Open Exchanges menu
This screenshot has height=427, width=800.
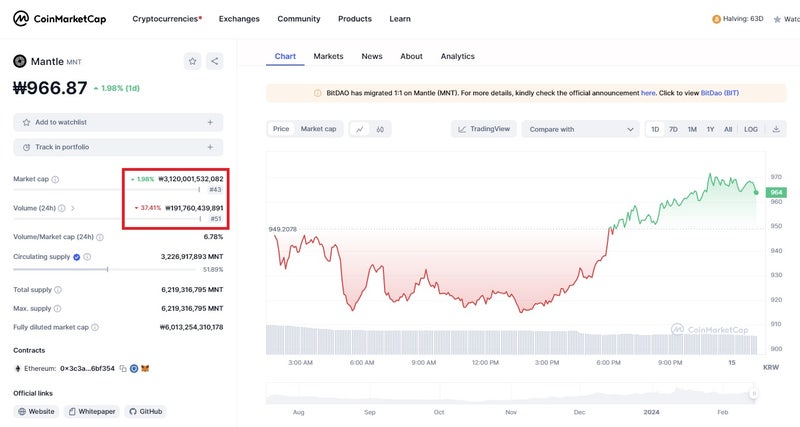point(239,19)
